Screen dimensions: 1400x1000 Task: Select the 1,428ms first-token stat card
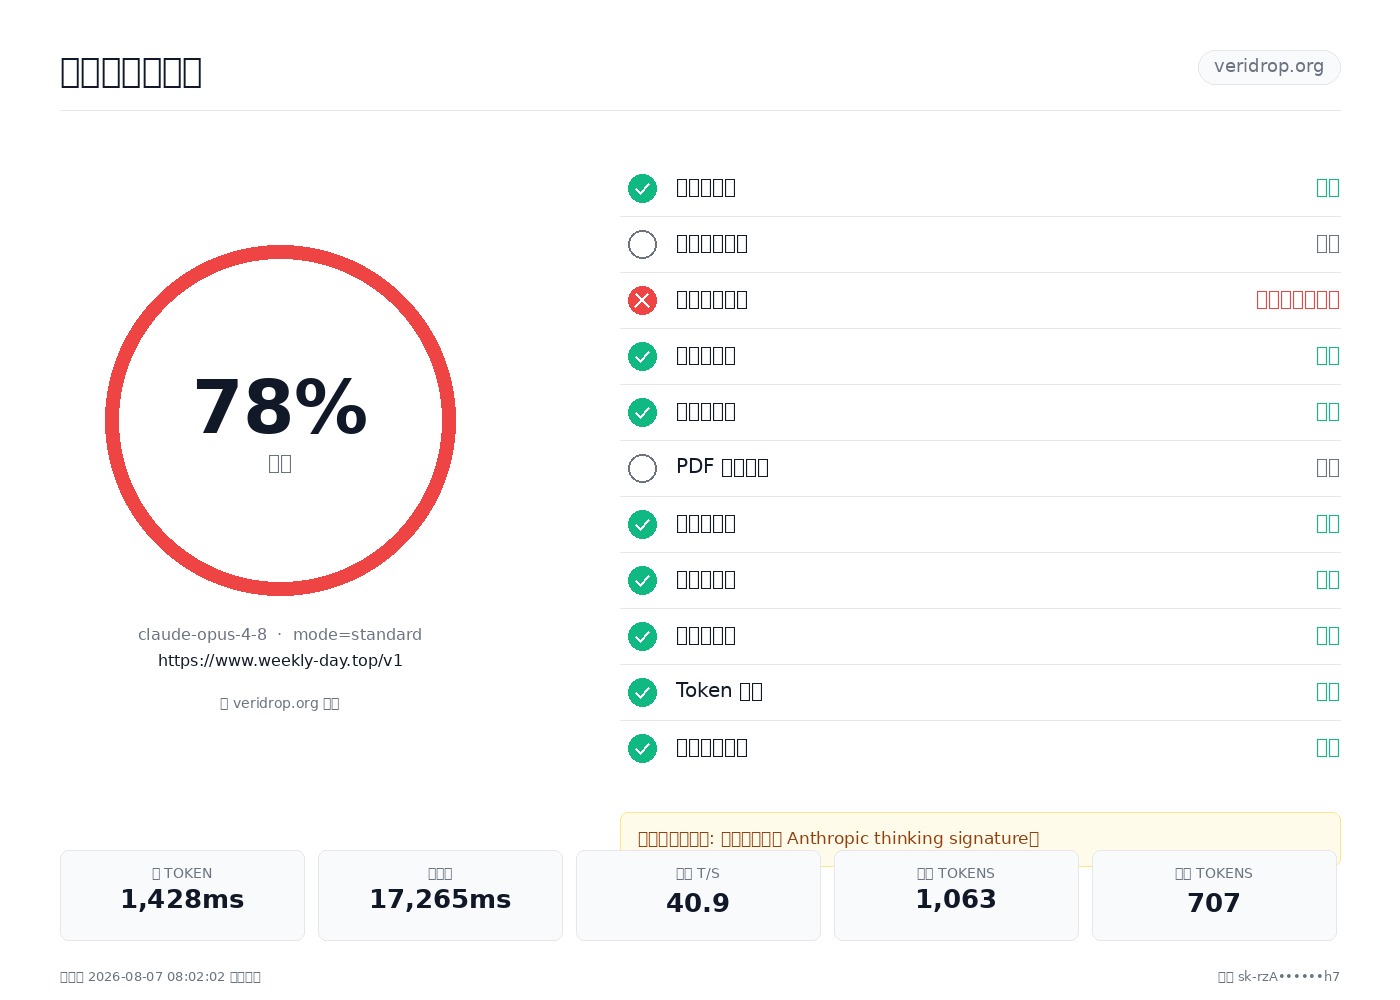point(182,895)
